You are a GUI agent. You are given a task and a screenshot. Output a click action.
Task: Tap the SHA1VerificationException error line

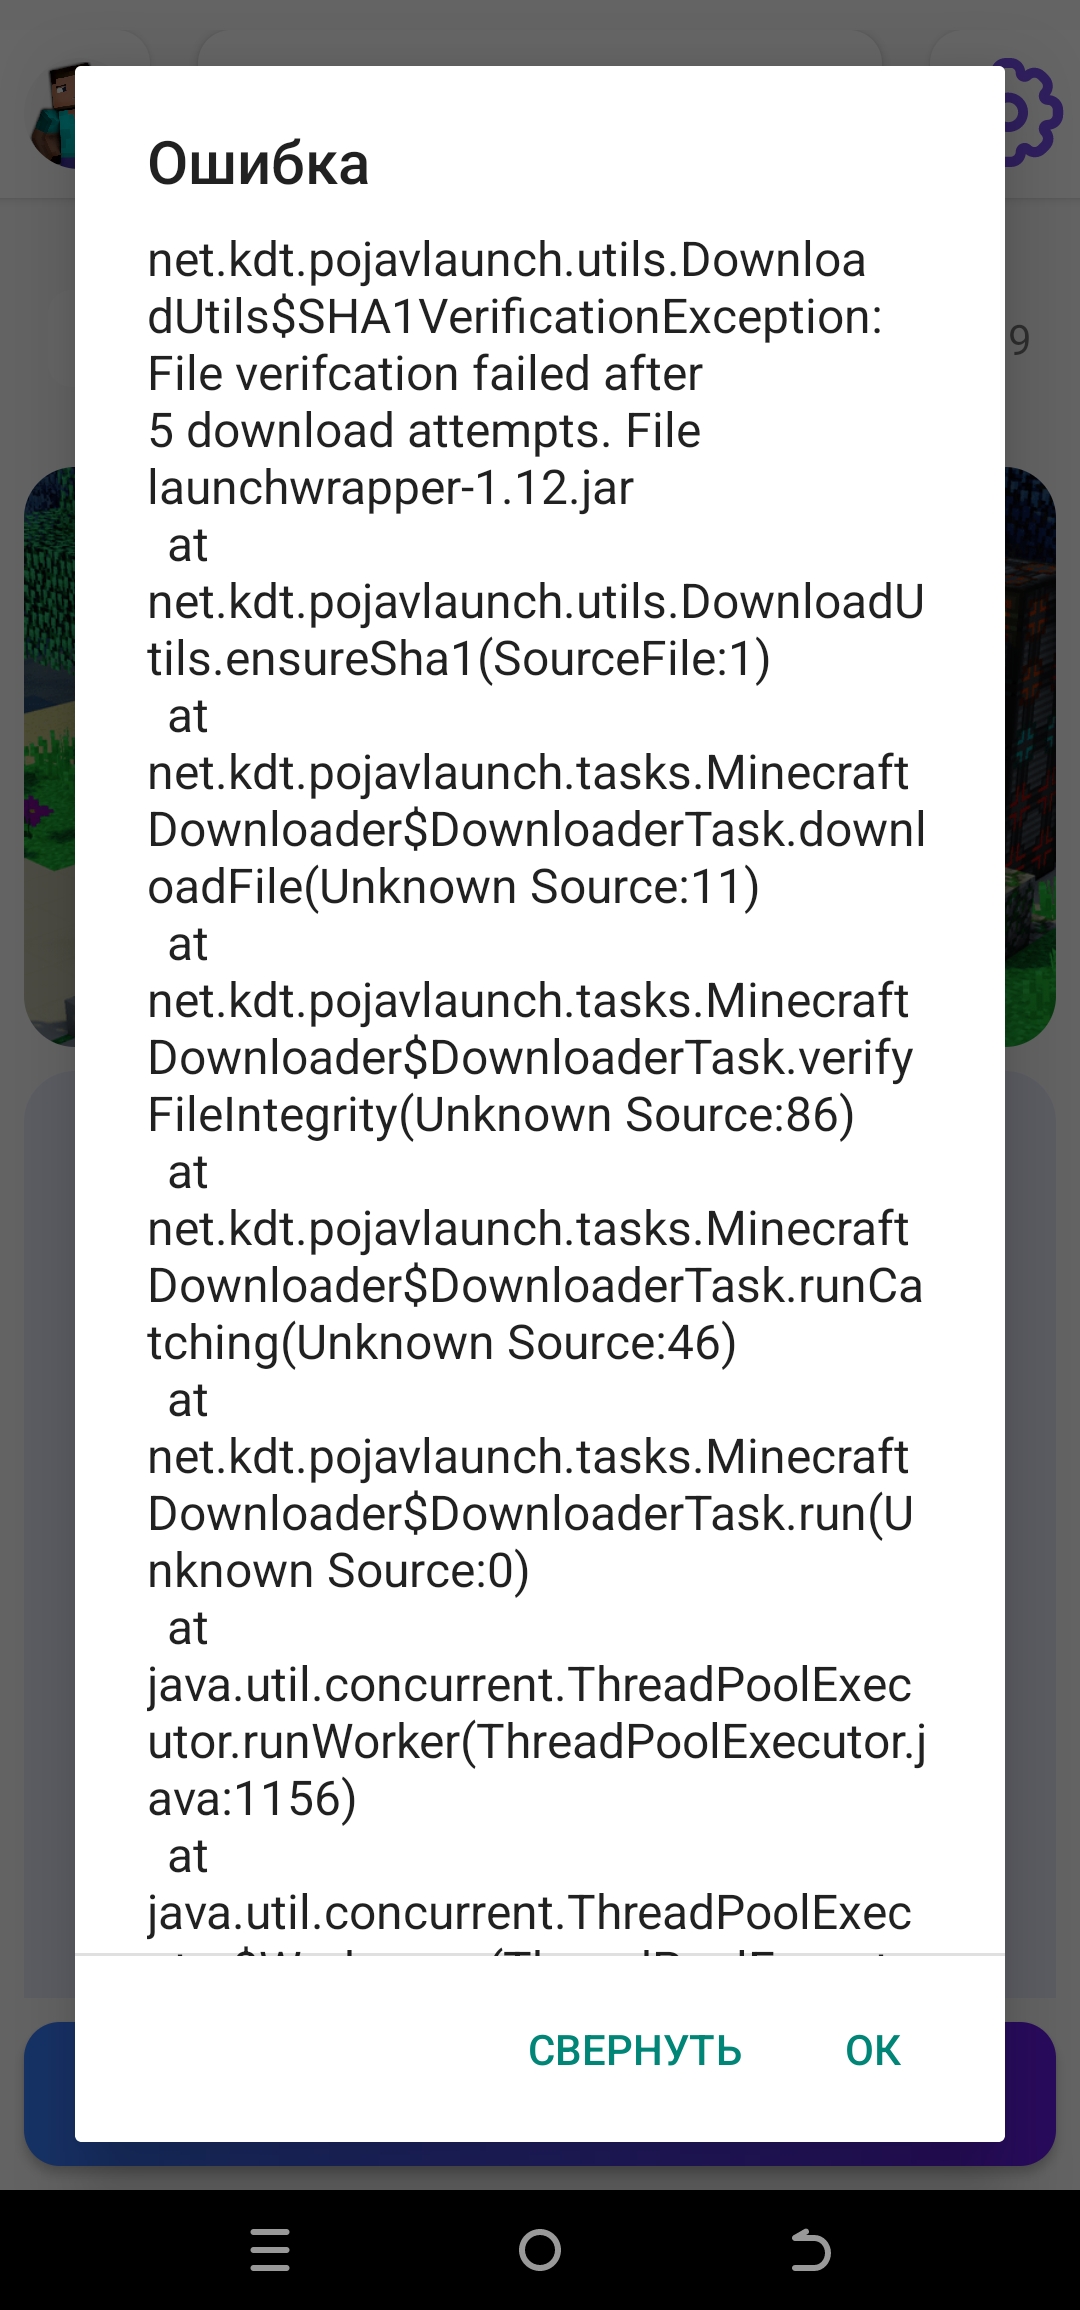[x=515, y=288]
